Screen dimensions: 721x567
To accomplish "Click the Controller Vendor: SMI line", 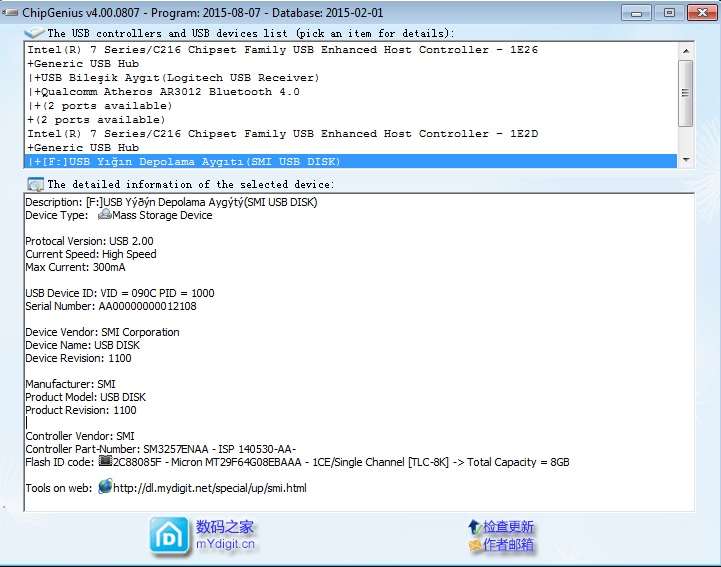I will point(80,436).
